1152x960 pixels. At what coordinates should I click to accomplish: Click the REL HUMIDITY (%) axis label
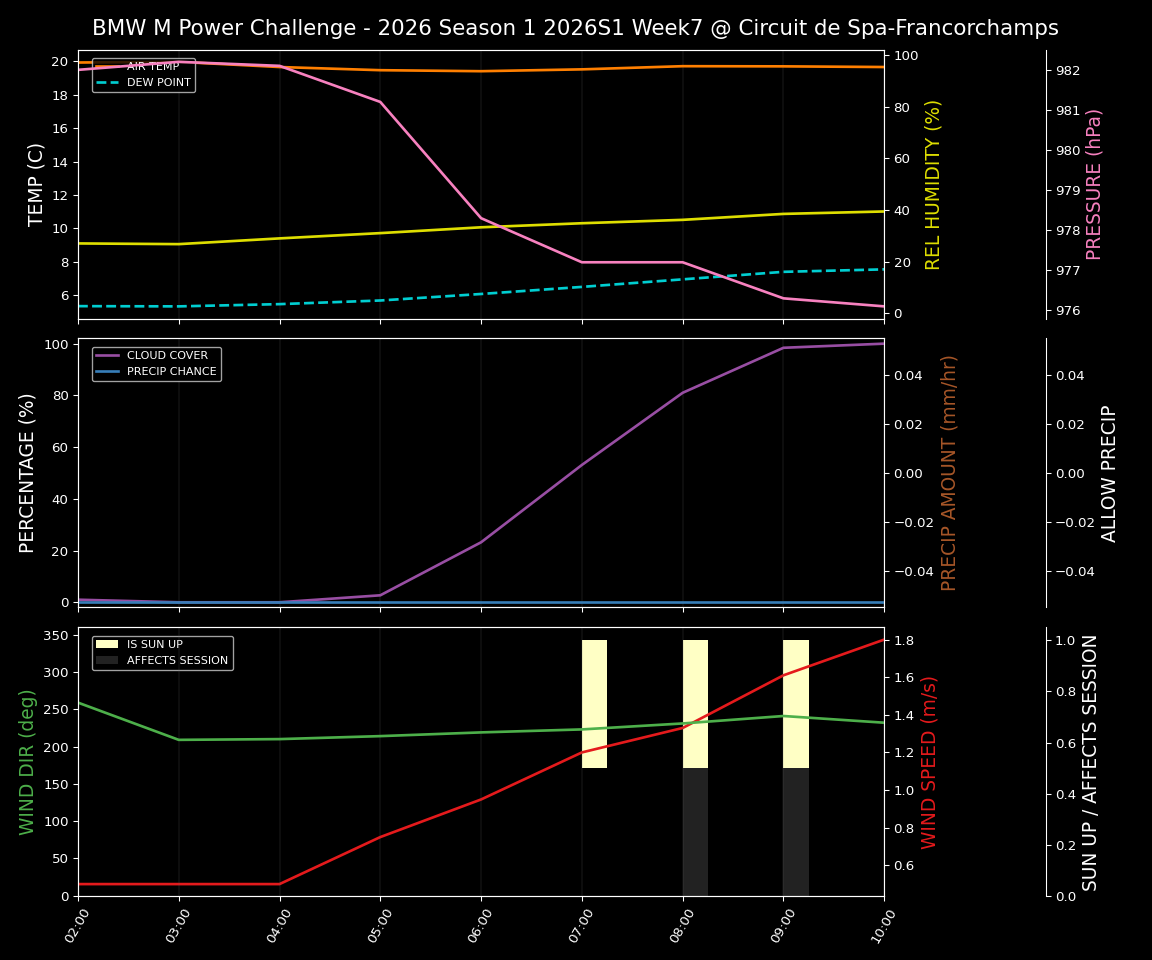click(x=930, y=183)
